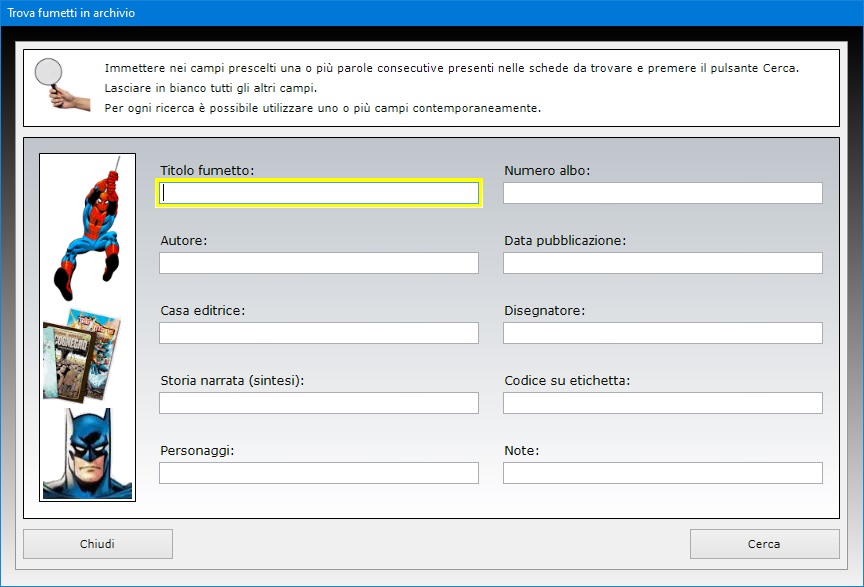Activate the Casa editrice text box

coord(319,333)
